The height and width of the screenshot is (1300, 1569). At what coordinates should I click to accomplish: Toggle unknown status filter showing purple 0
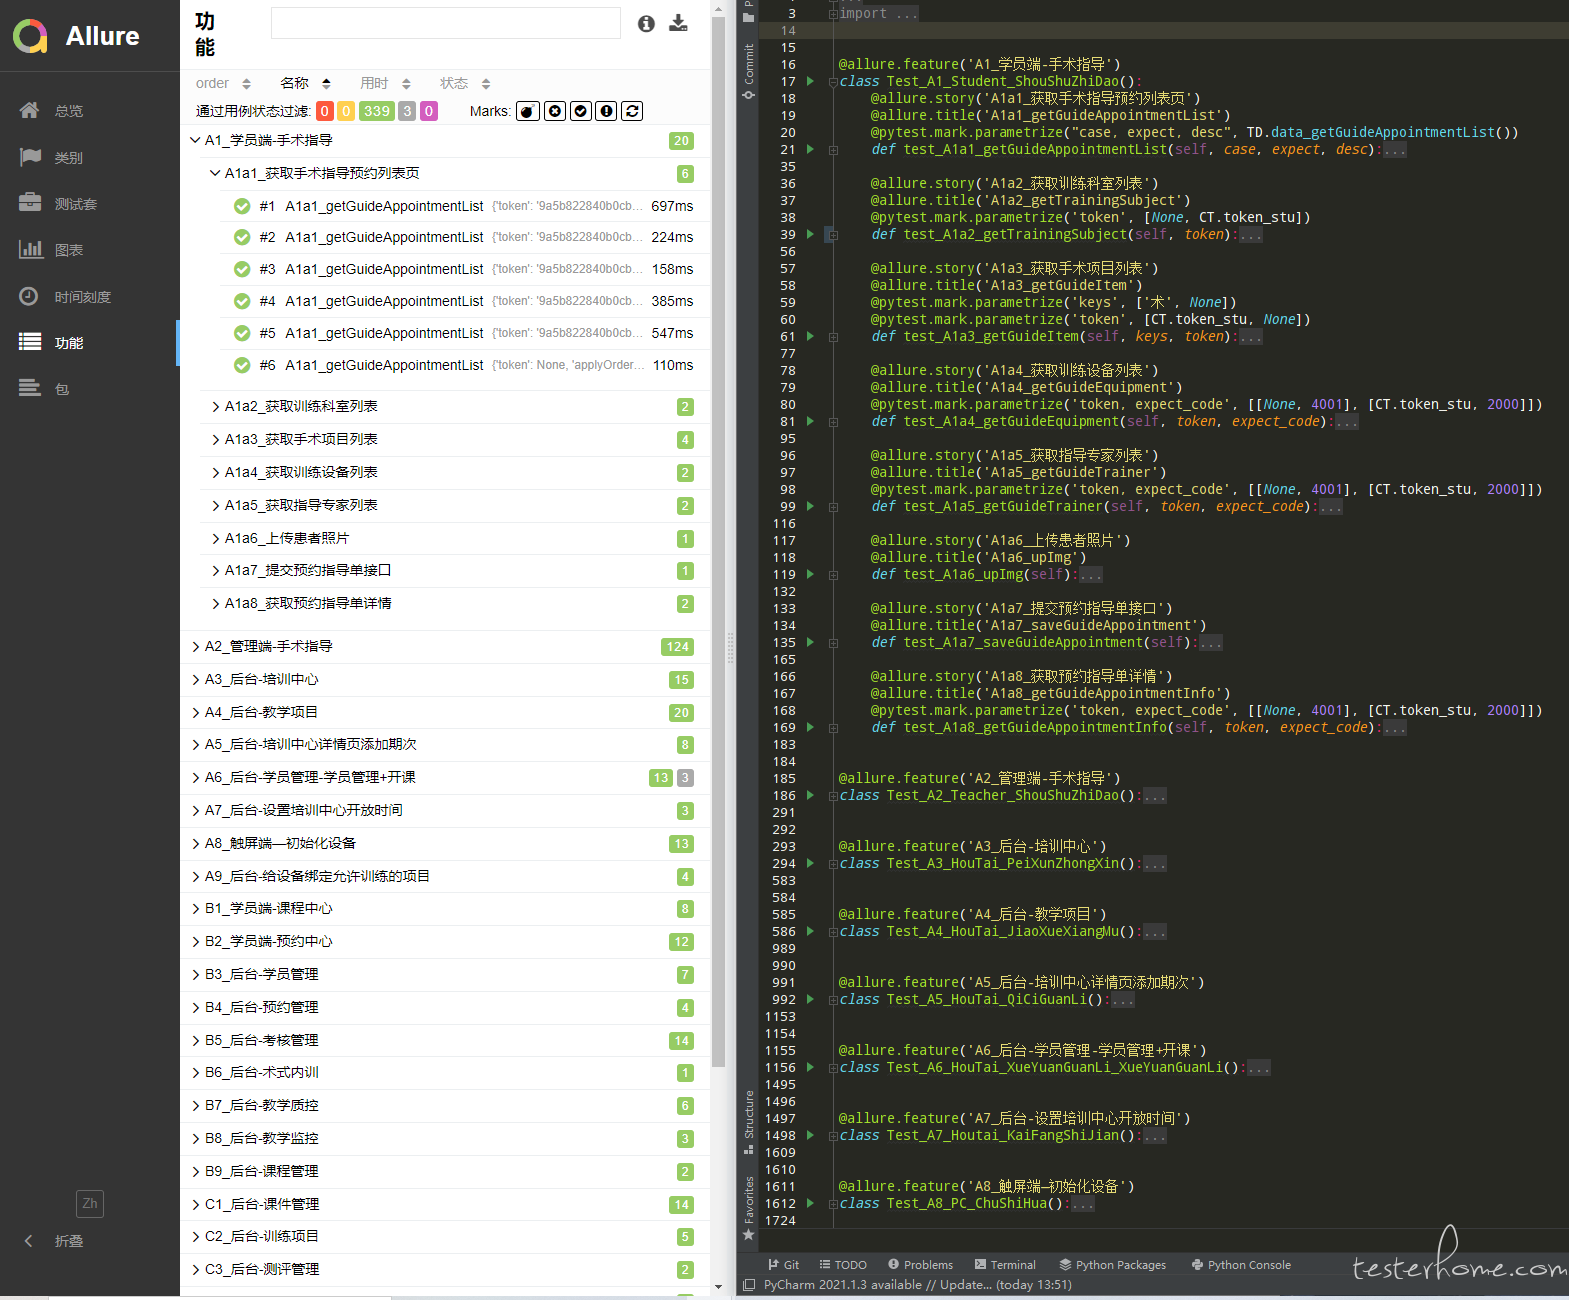click(429, 111)
